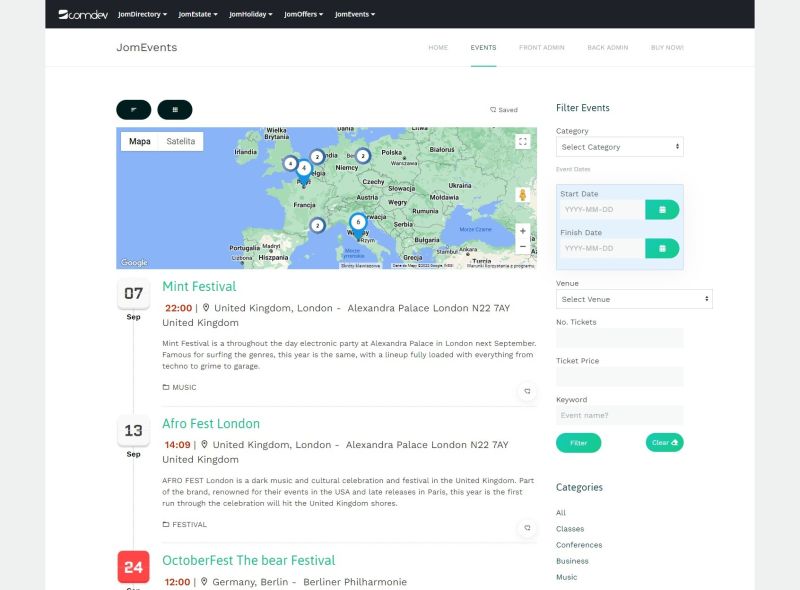The width and height of the screenshot is (800, 590).
Task: Switch to map view using the dark flag button
Action: point(132,109)
